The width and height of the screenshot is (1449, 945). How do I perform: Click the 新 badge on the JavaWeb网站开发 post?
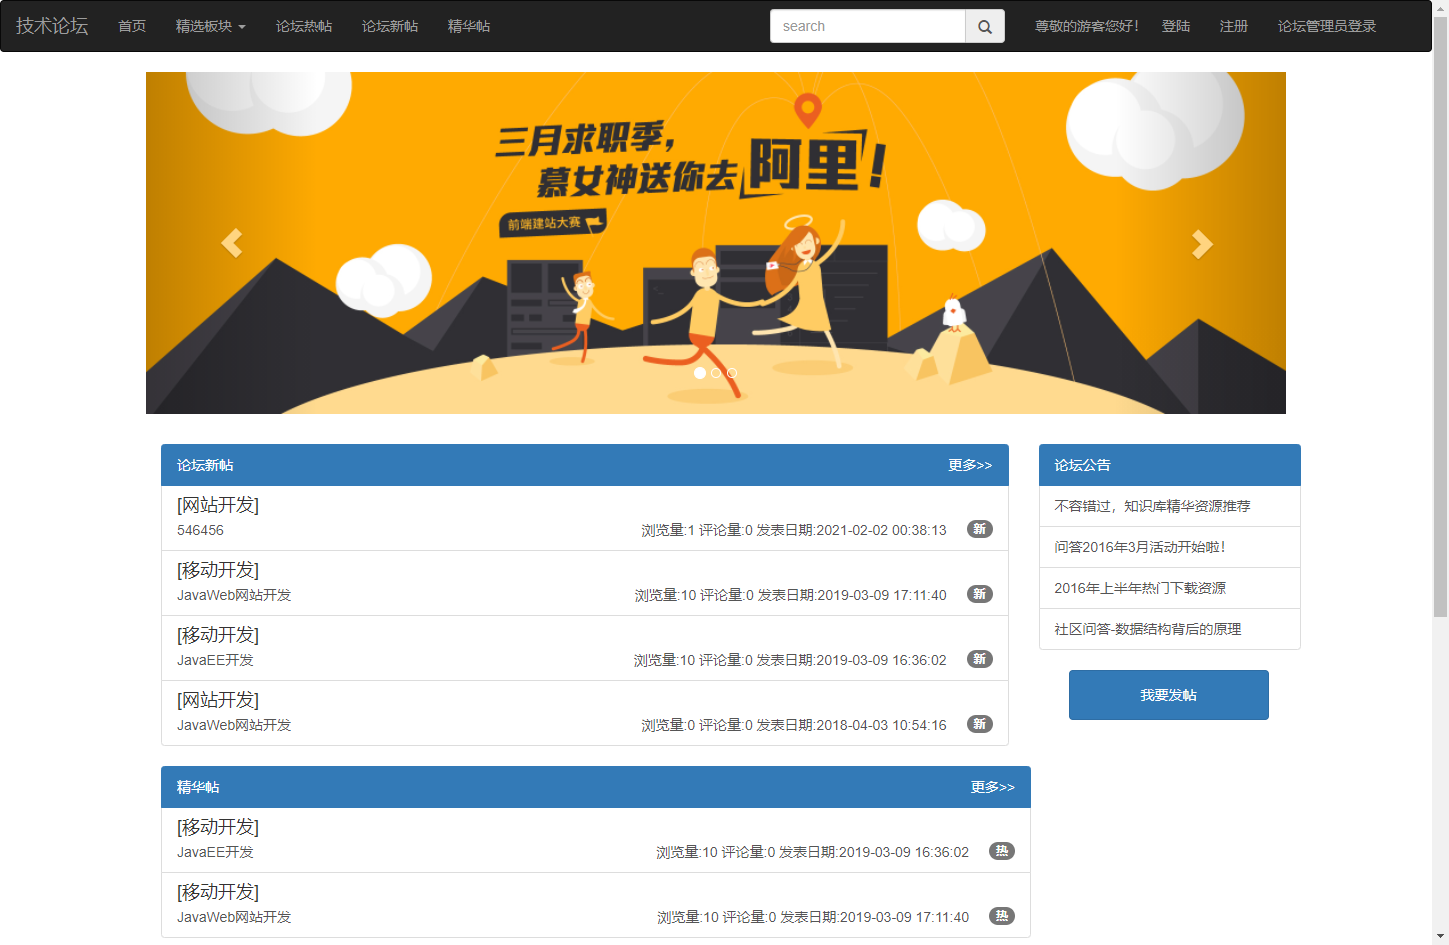tap(979, 594)
